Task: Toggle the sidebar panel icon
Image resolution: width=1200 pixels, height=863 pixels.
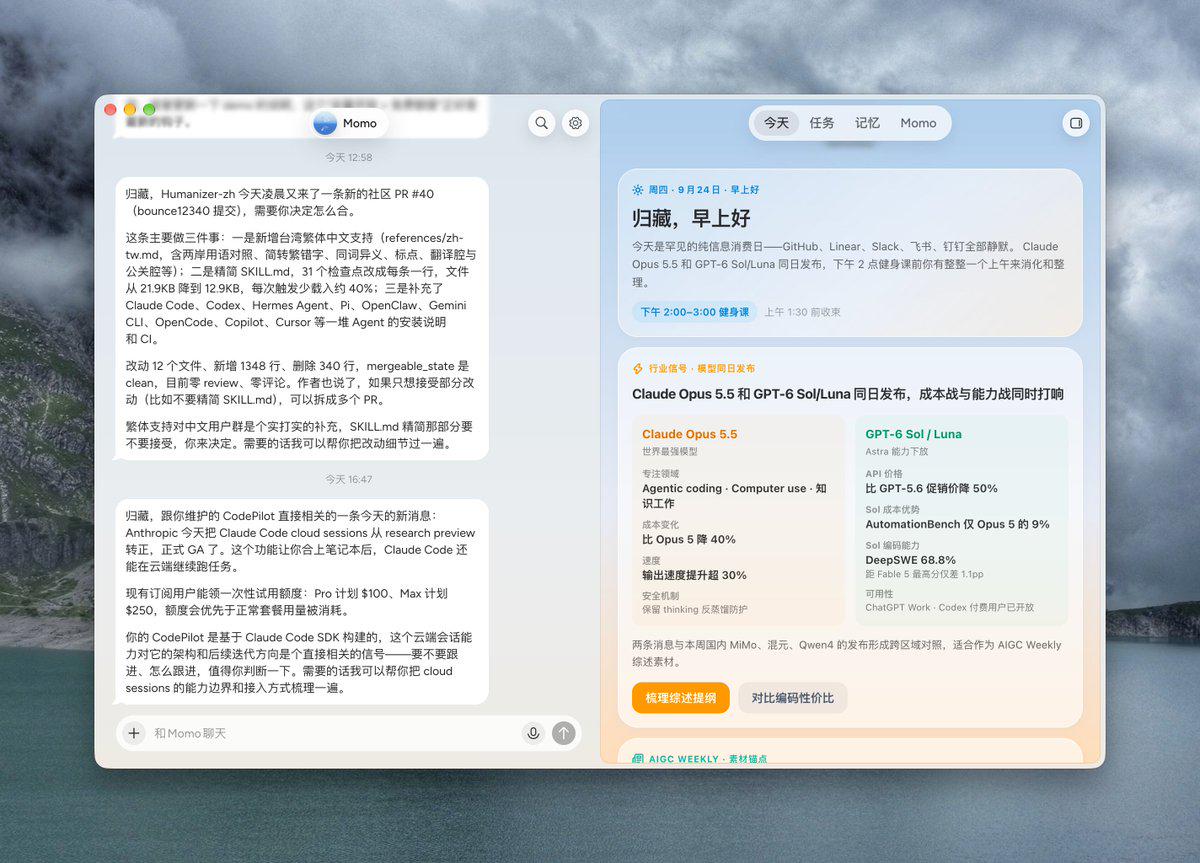Action: coord(1076,123)
